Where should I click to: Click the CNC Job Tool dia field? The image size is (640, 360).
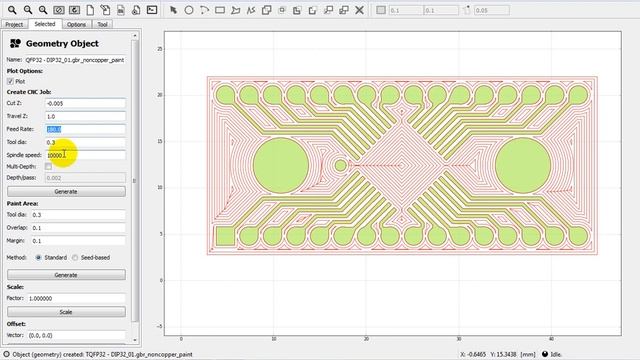click(85, 142)
